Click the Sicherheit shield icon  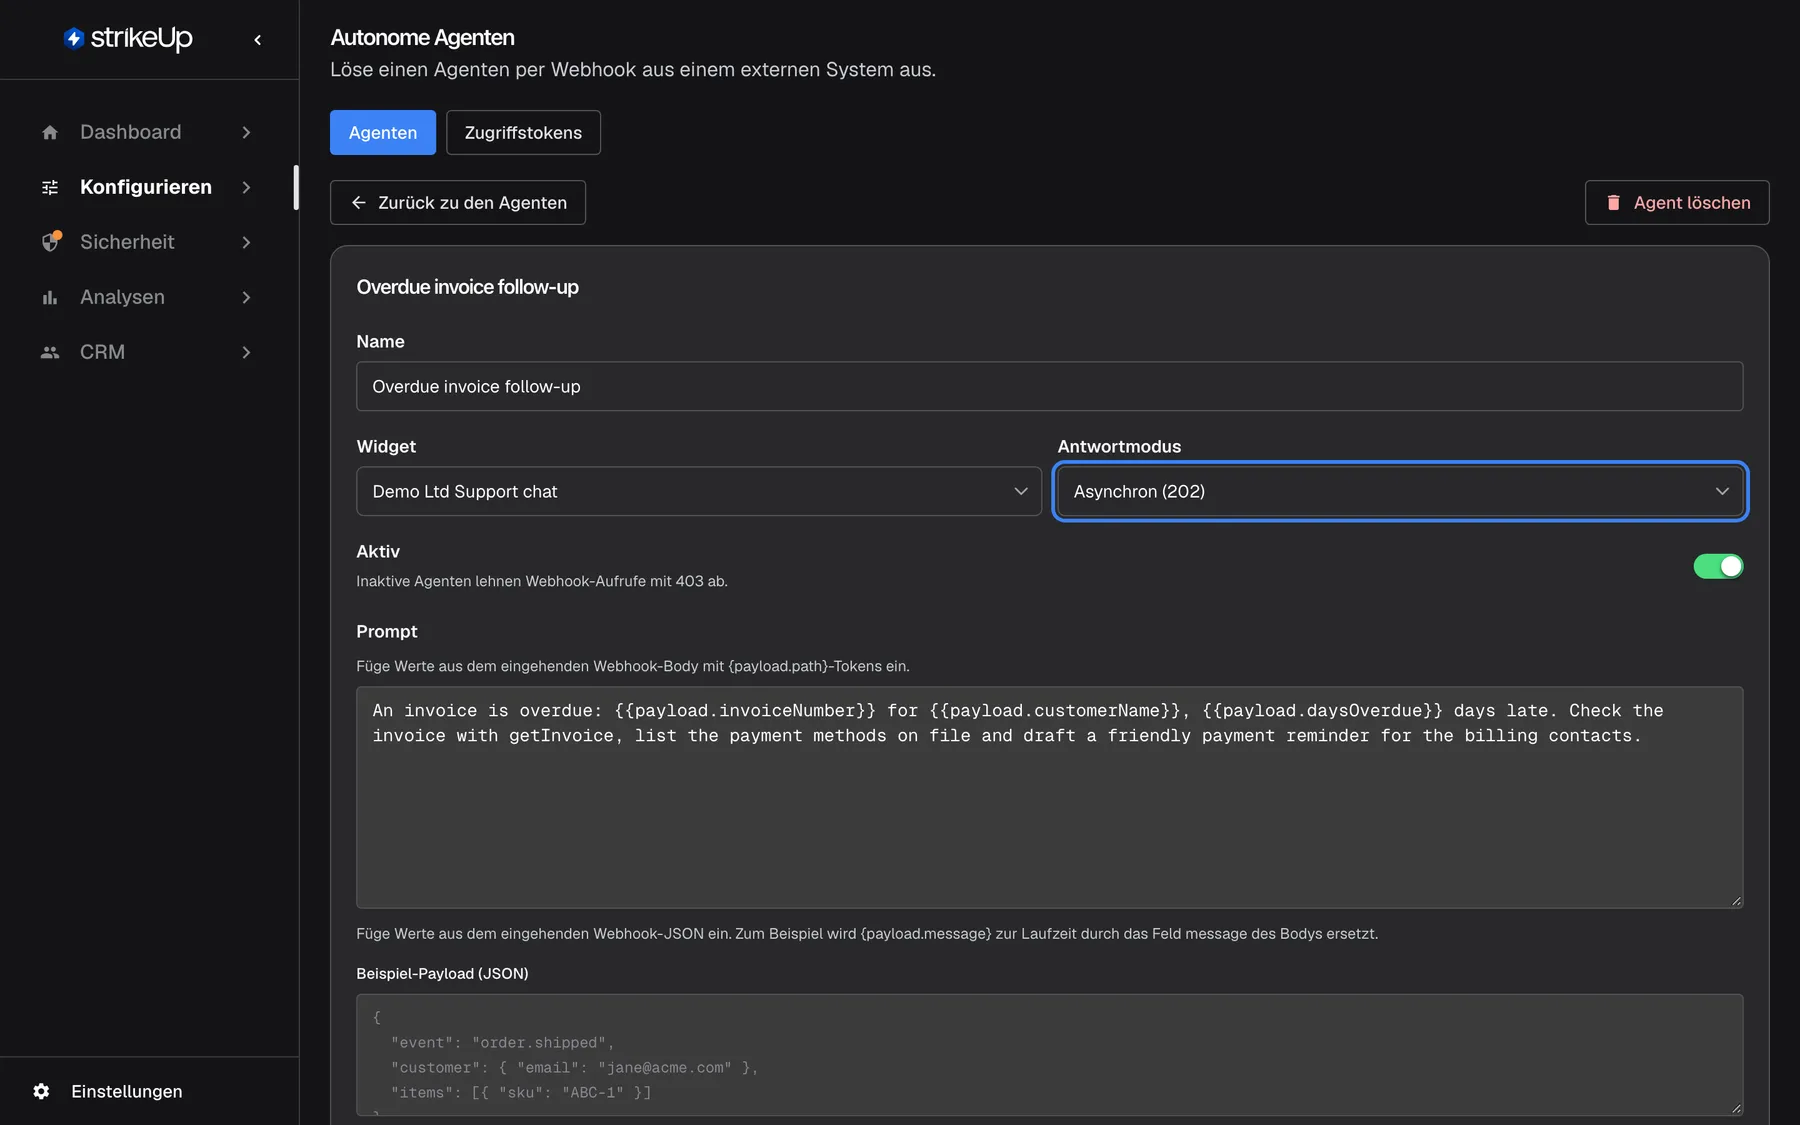[x=50, y=242]
